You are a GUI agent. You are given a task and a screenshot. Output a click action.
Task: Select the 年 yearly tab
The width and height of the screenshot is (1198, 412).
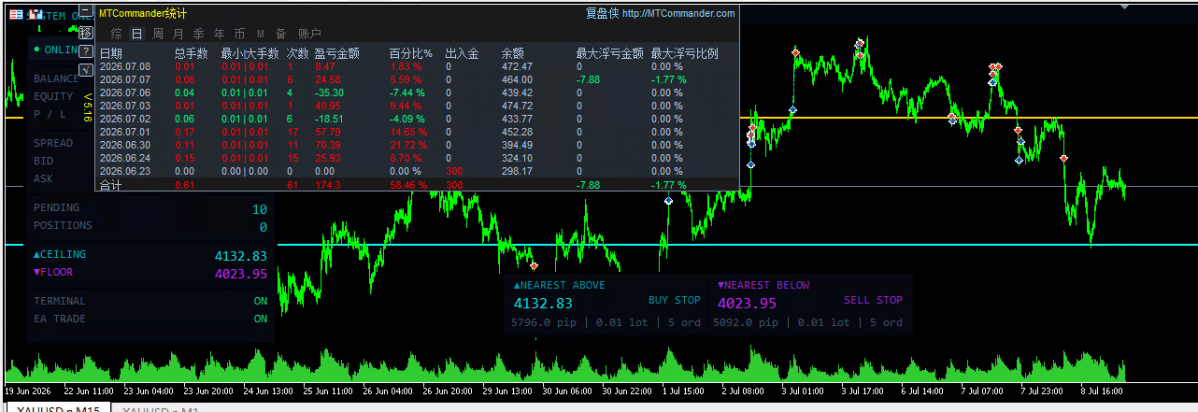click(219, 34)
